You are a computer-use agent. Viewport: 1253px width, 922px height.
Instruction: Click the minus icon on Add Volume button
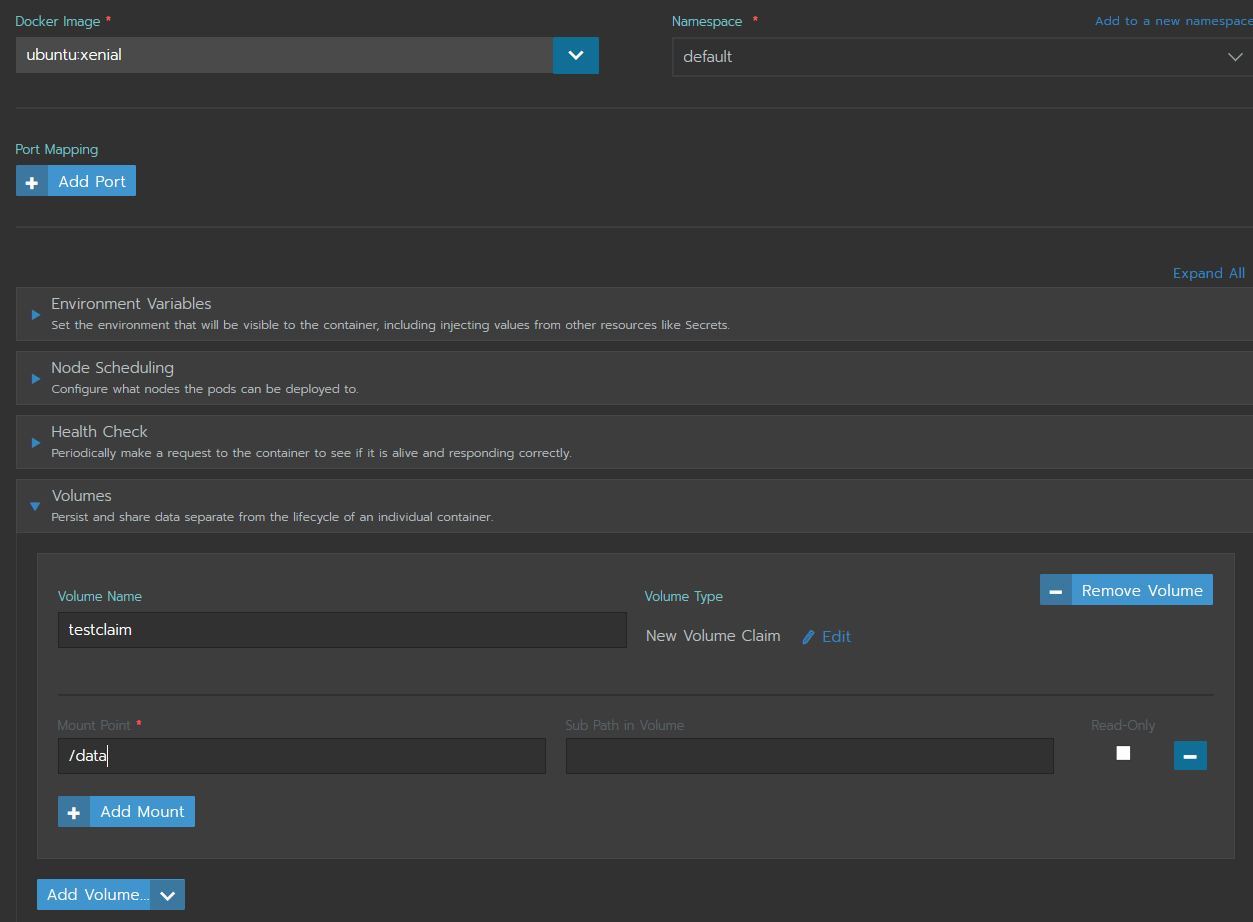coord(167,894)
